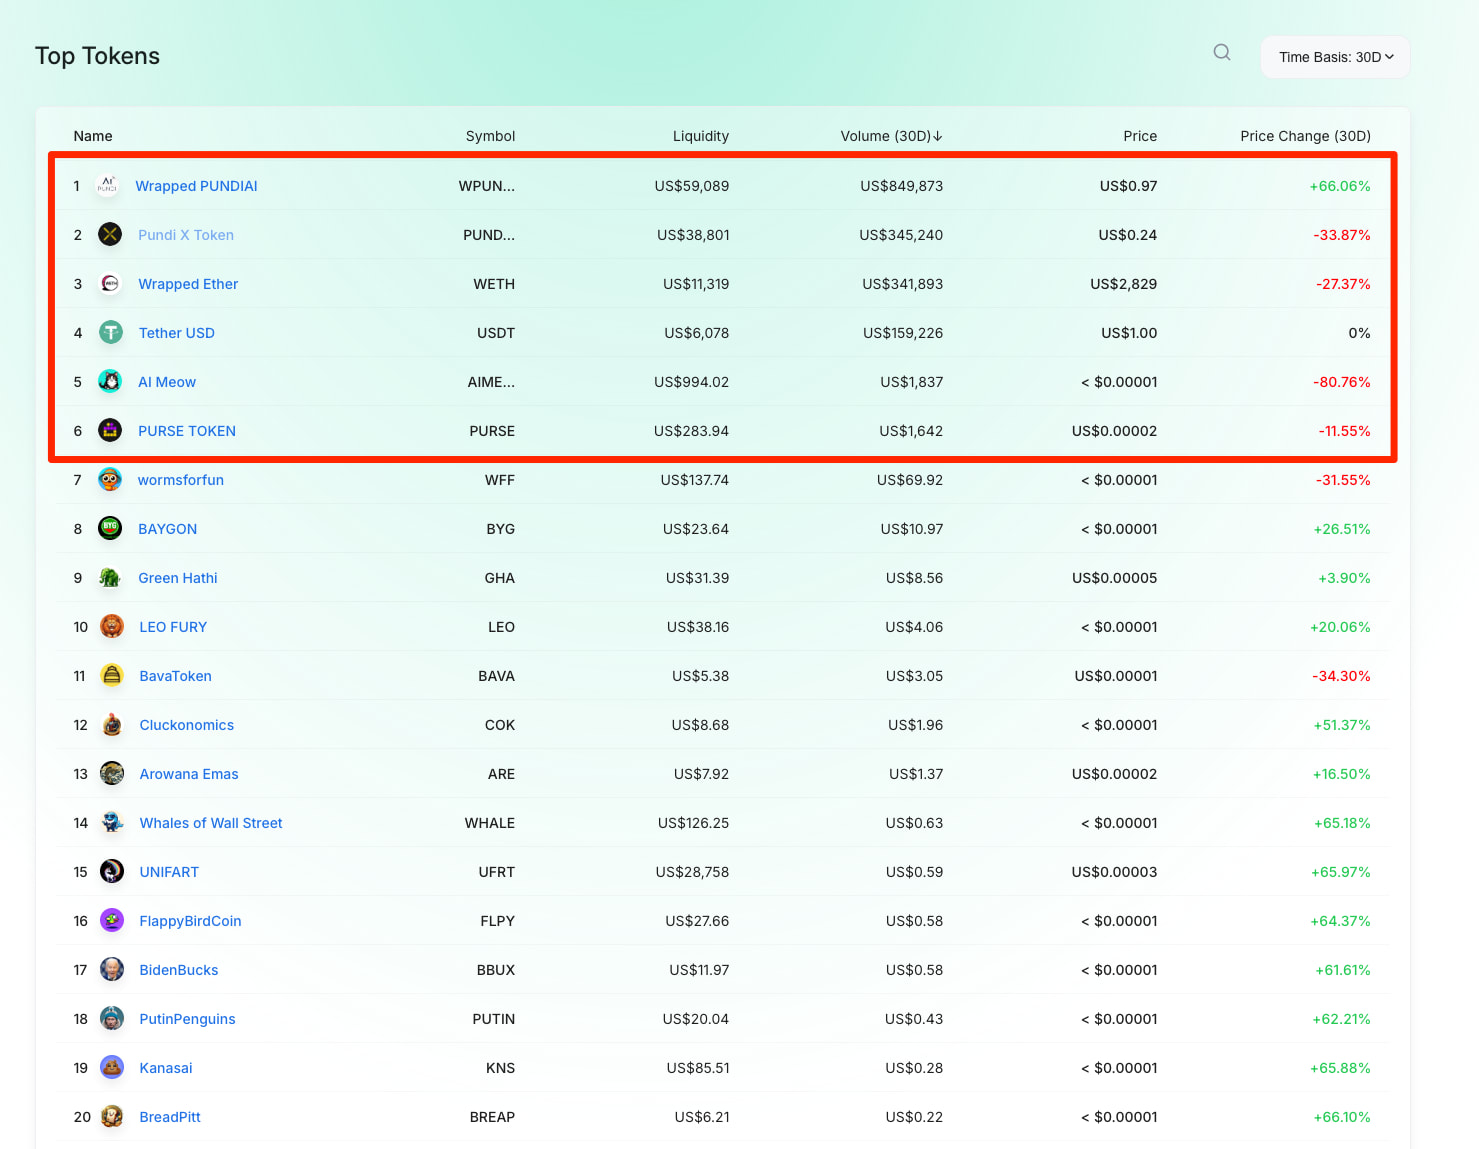Viewport: 1479px width, 1149px height.
Task: Open the Green Hathi token page
Action: [x=178, y=578]
